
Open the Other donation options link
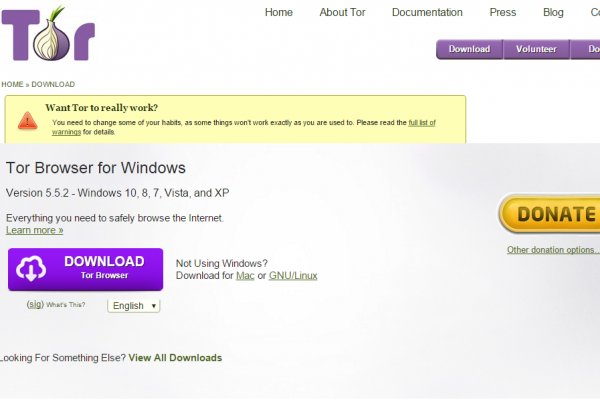pyautogui.click(x=551, y=250)
